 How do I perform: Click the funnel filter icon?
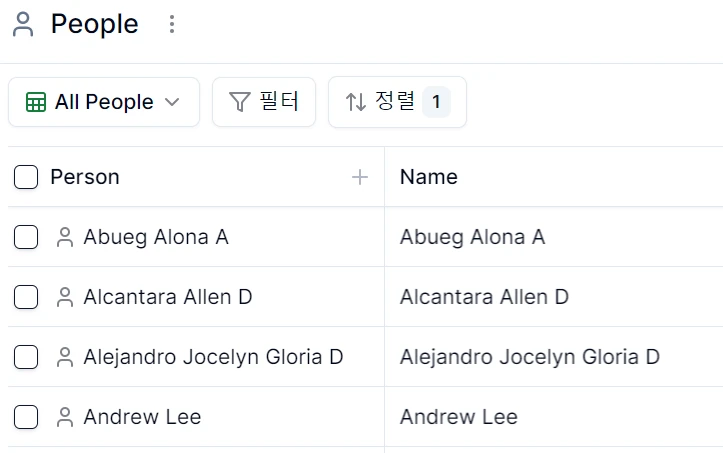tap(239, 102)
